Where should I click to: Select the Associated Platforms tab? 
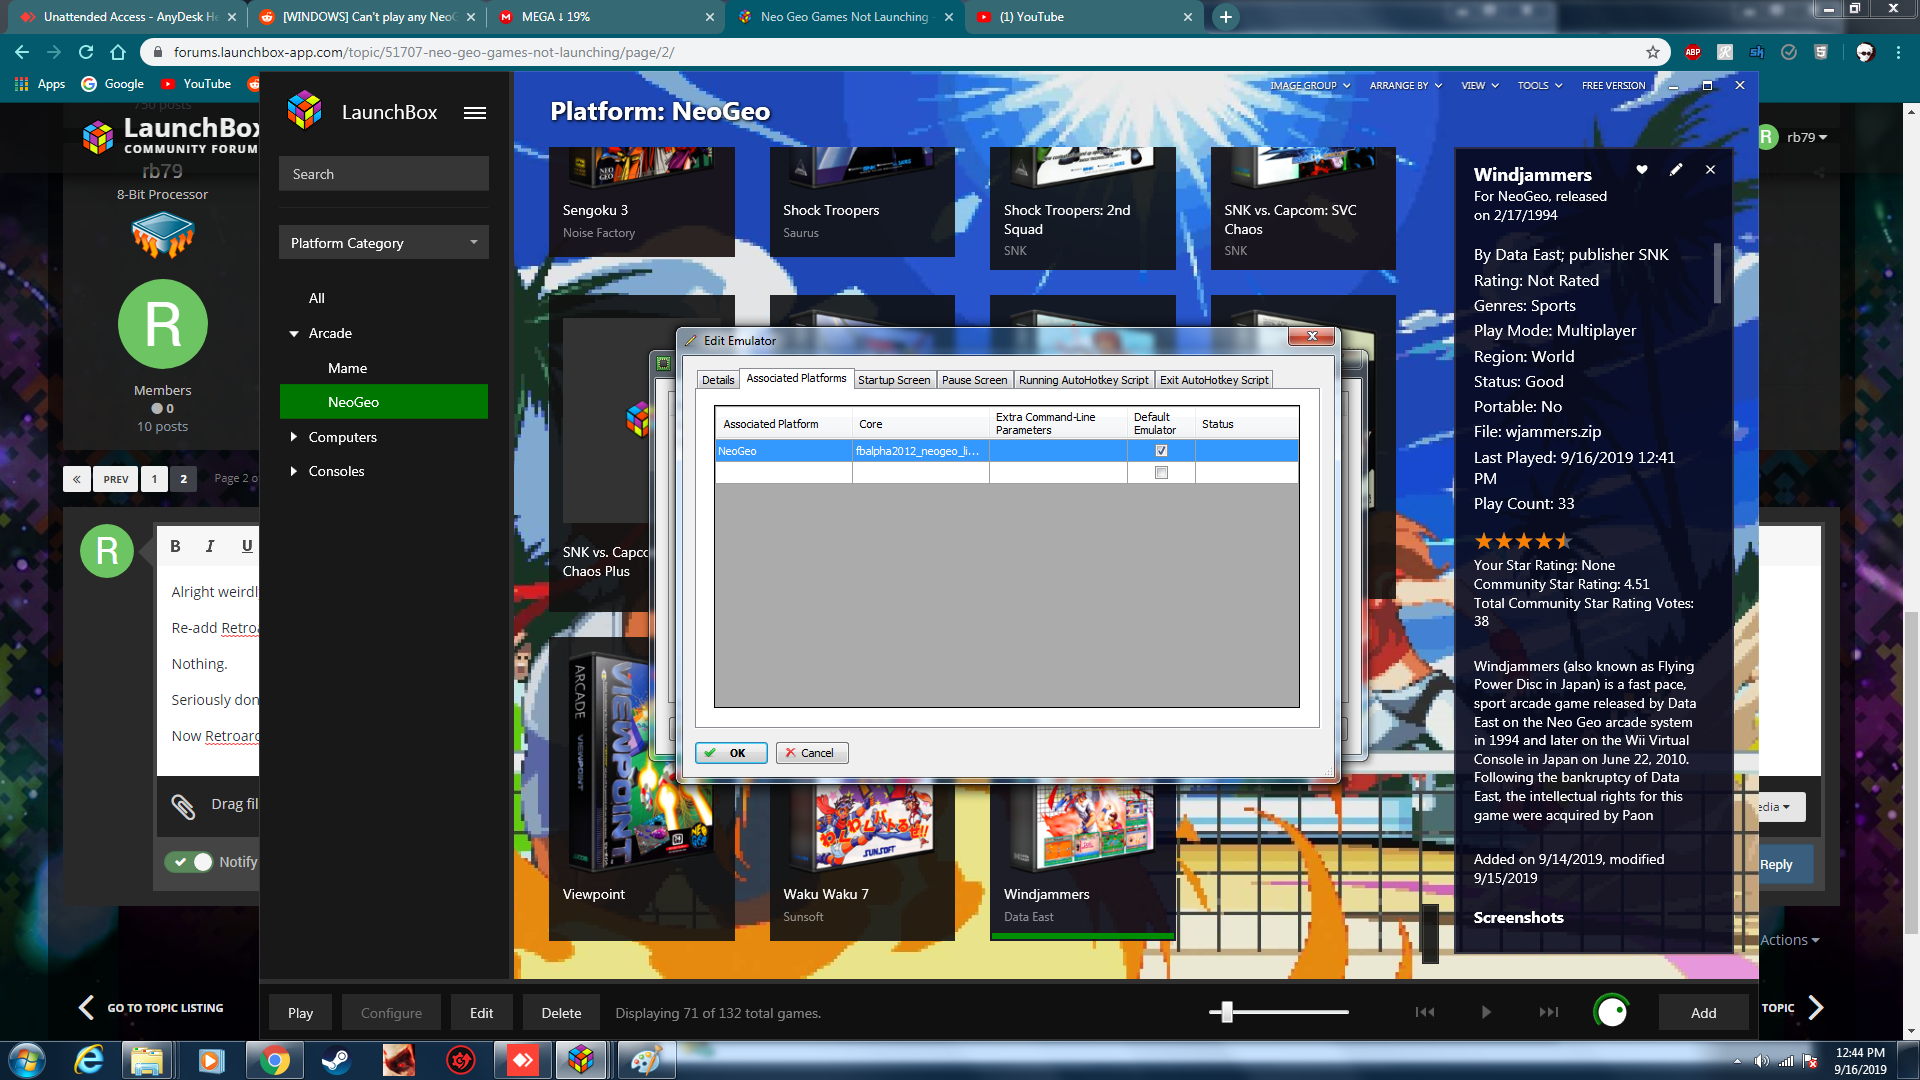click(796, 378)
